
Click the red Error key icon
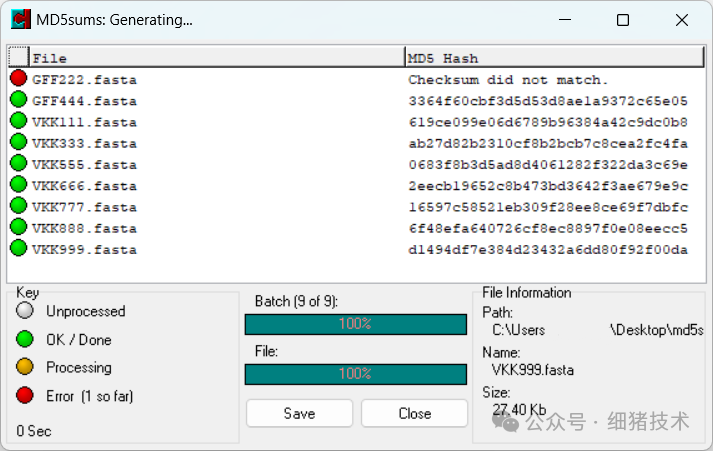(x=25, y=395)
